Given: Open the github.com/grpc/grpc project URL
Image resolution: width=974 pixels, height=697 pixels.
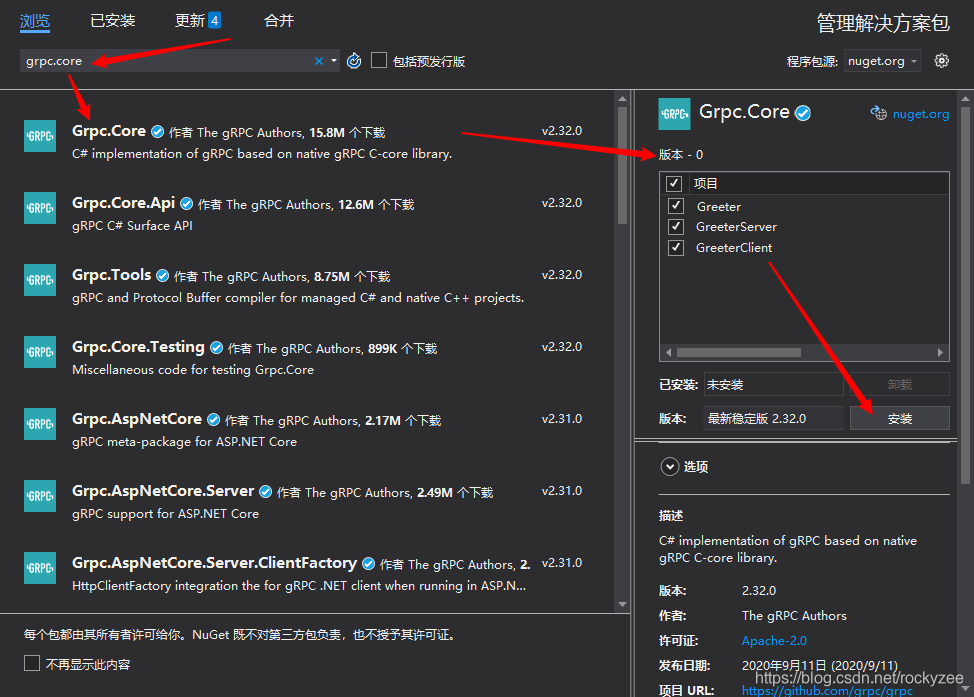Looking at the screenshot, I should click(827, 690).
